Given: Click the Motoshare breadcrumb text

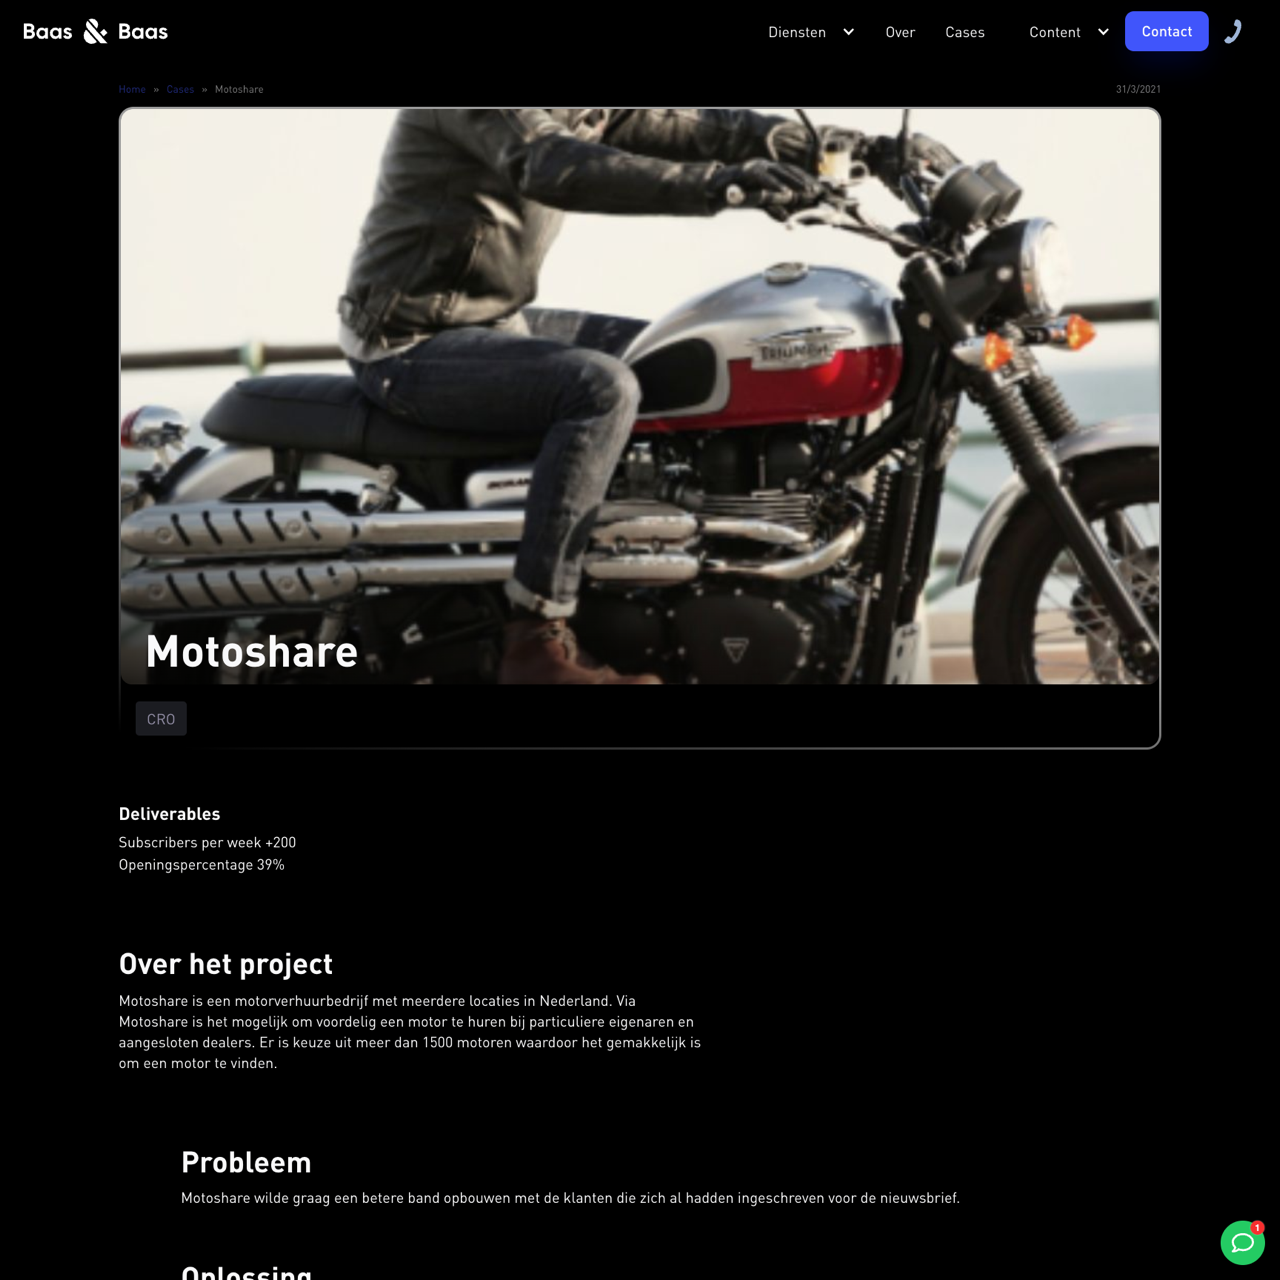Looking at the screenshot, I should [239, 89].
